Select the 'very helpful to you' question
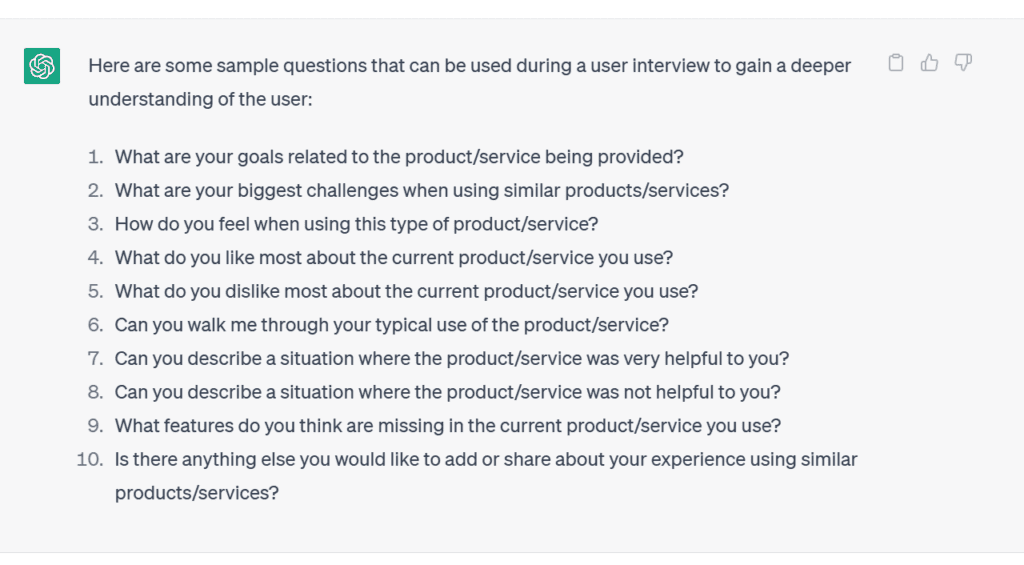The width and height of the screenshot is (1024, 565). click(452, 358)
